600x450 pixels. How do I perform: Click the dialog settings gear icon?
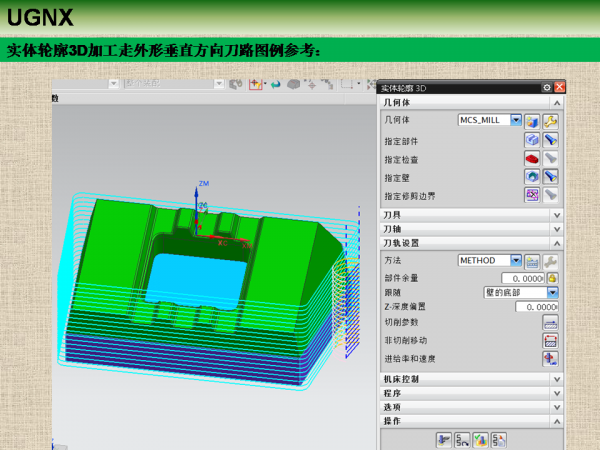click(547, 88)
